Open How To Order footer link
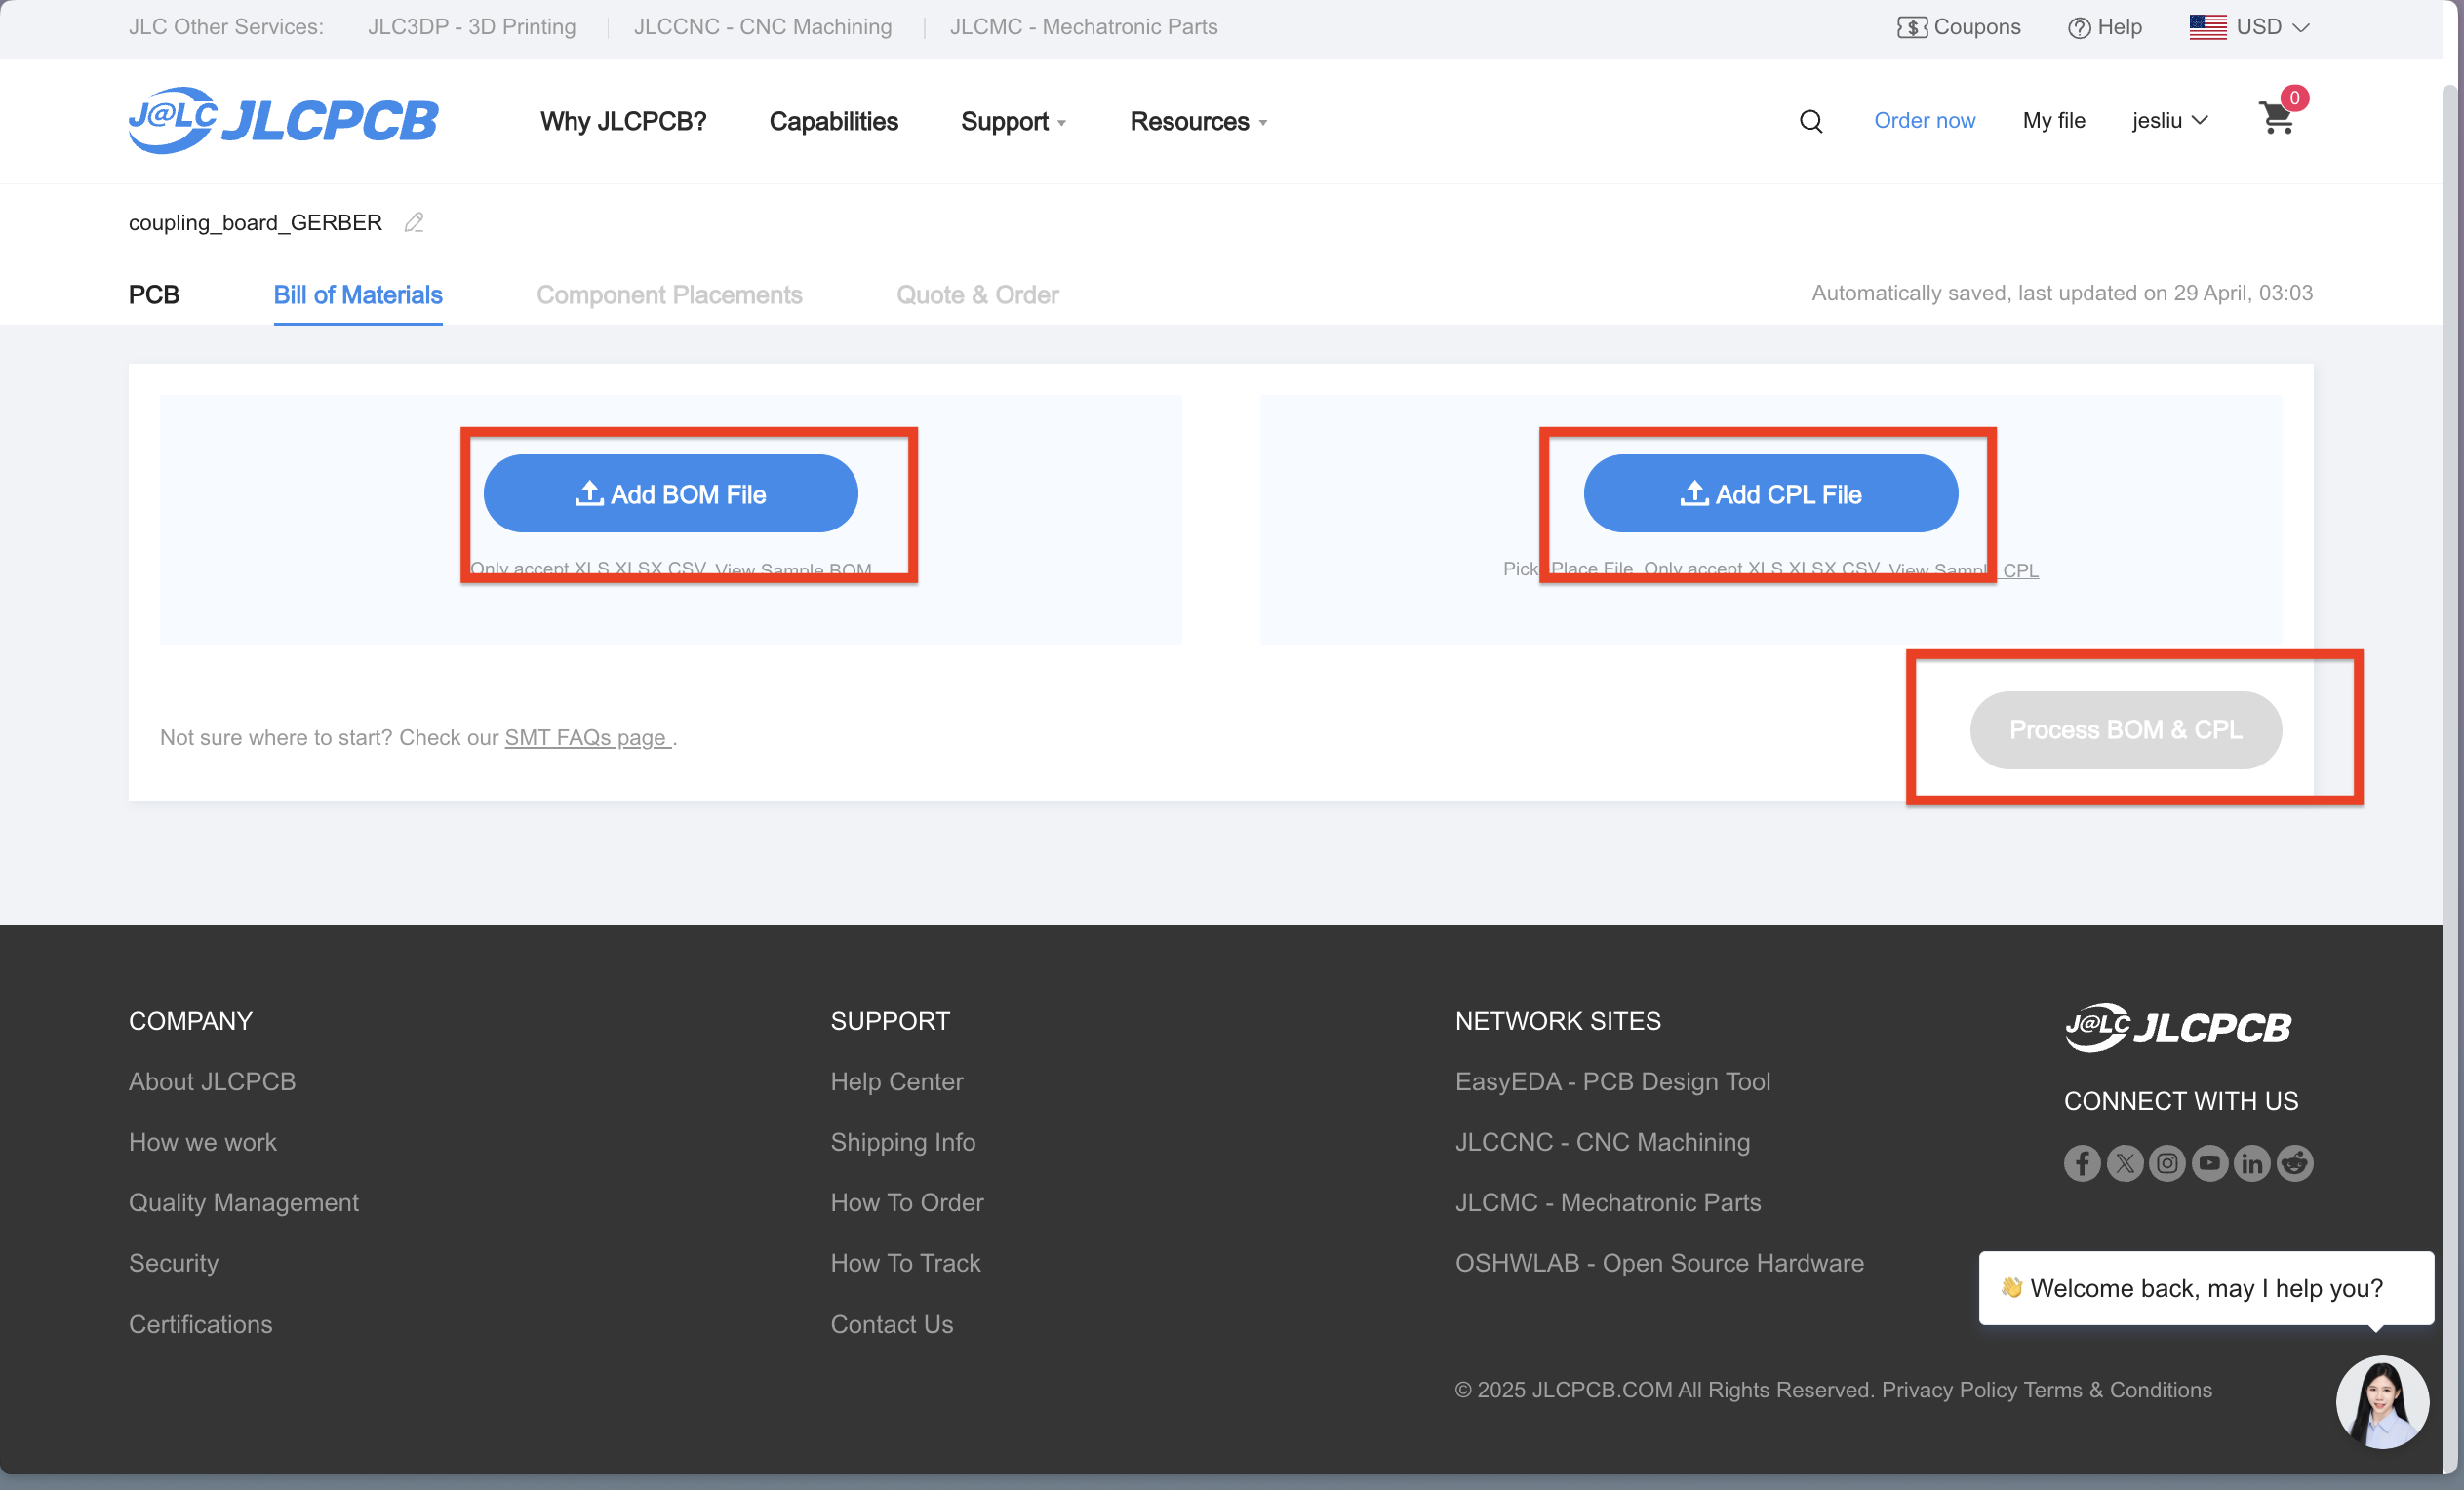Image resolution: width=2464 pixels, height=1490 pixels. (x=906, y=1203)
